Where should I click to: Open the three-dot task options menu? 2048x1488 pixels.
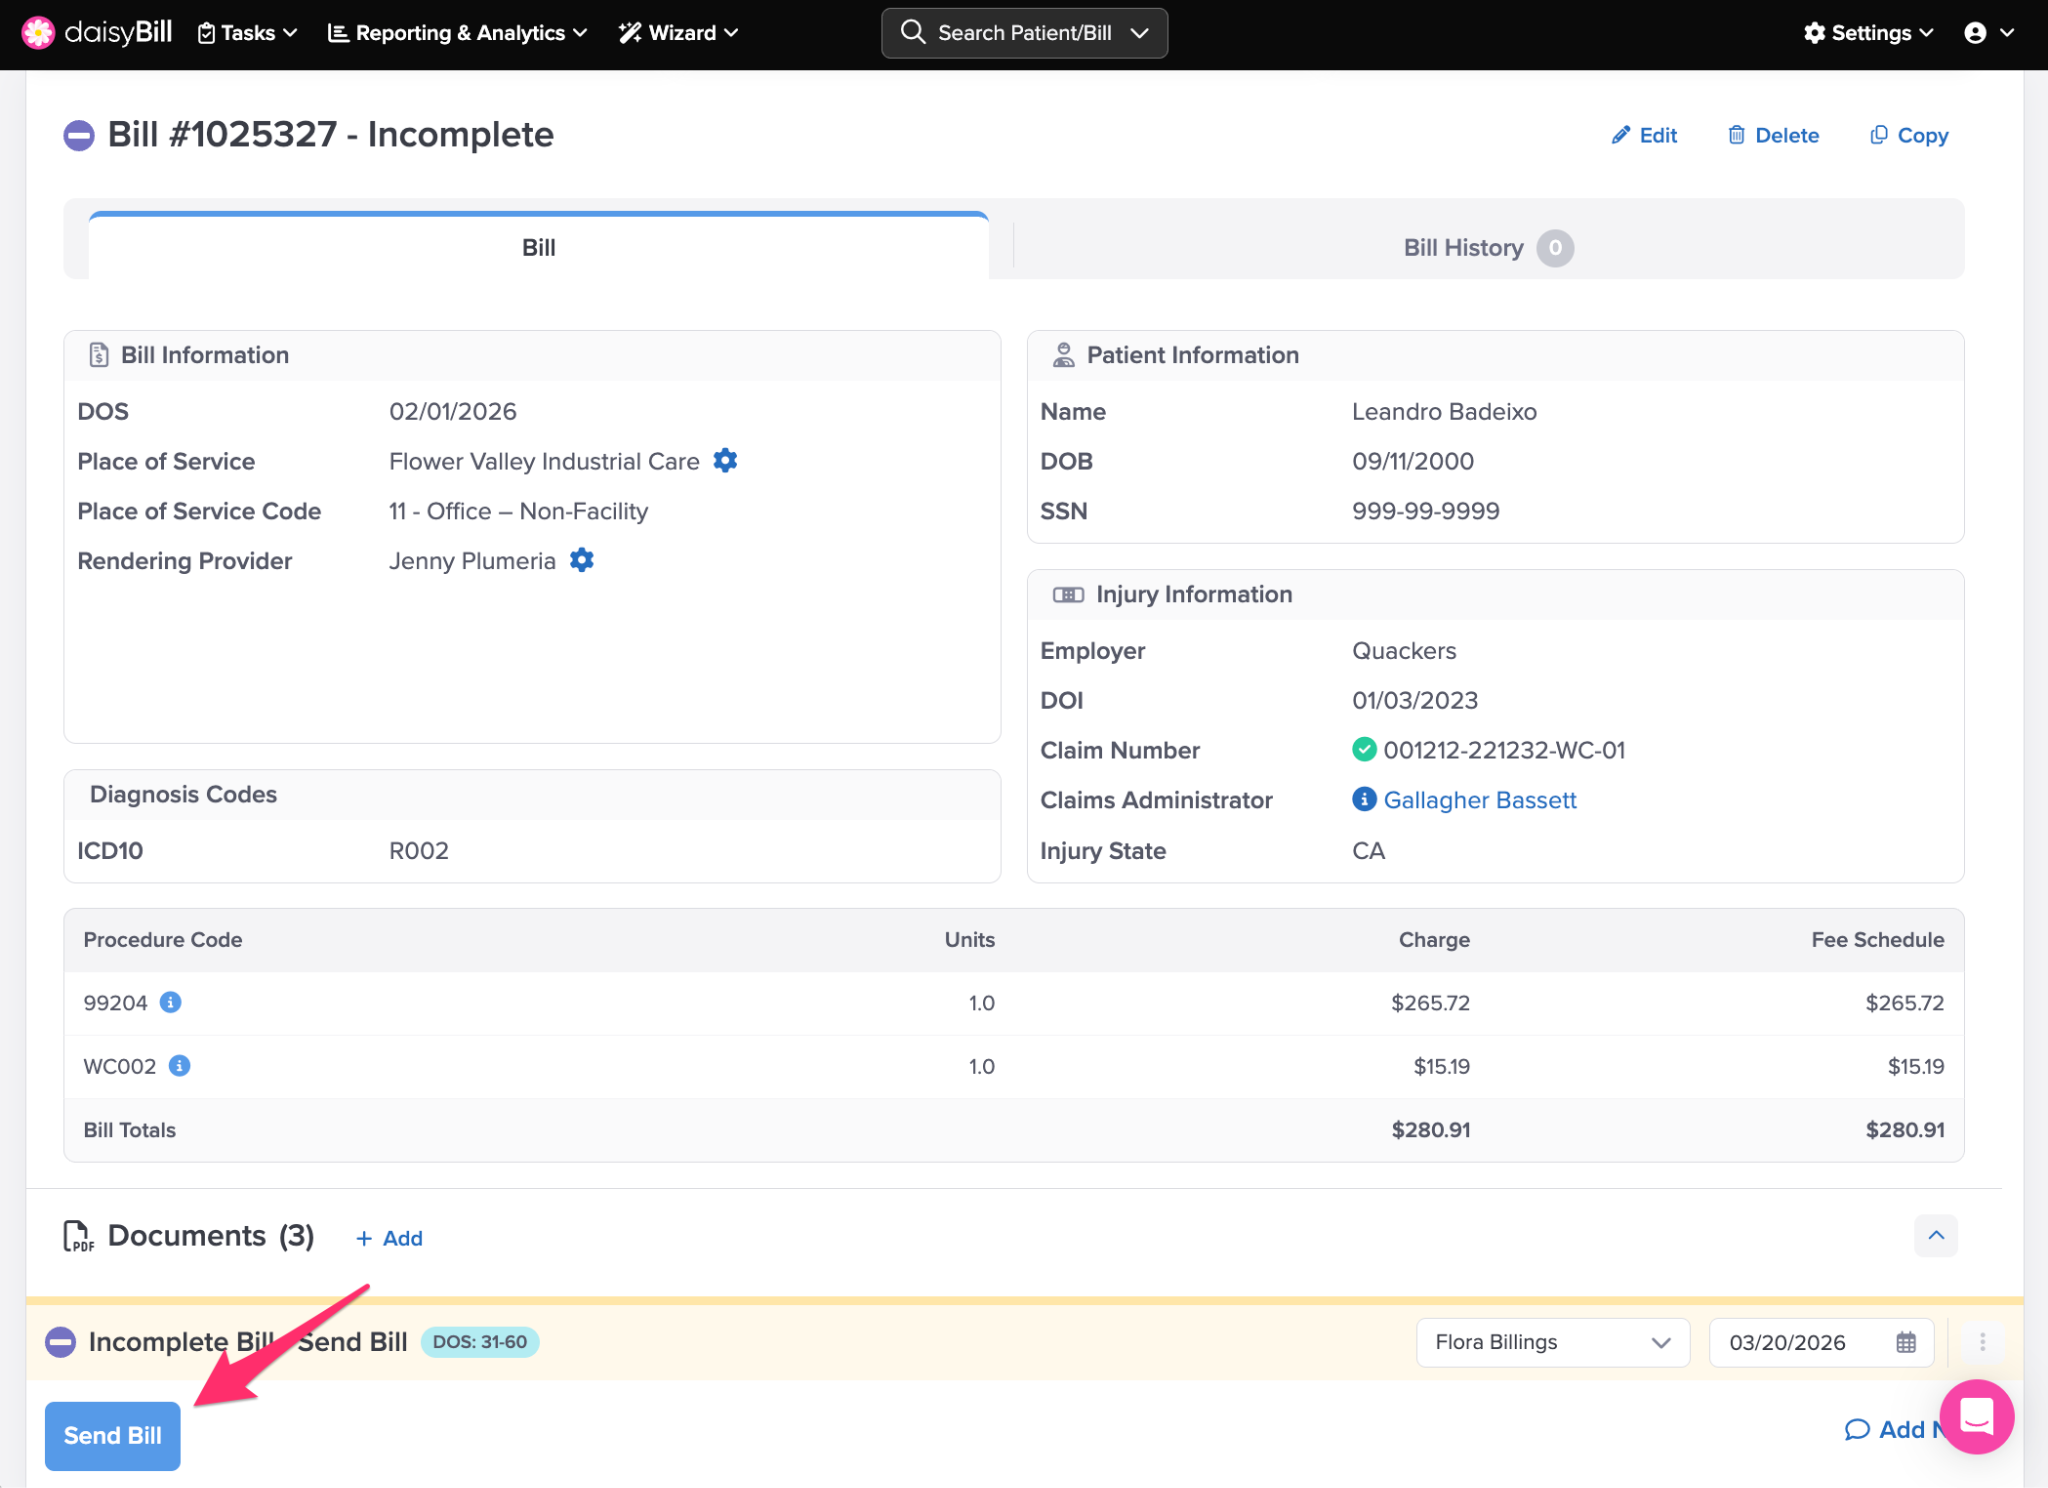pos(1982,1342)
